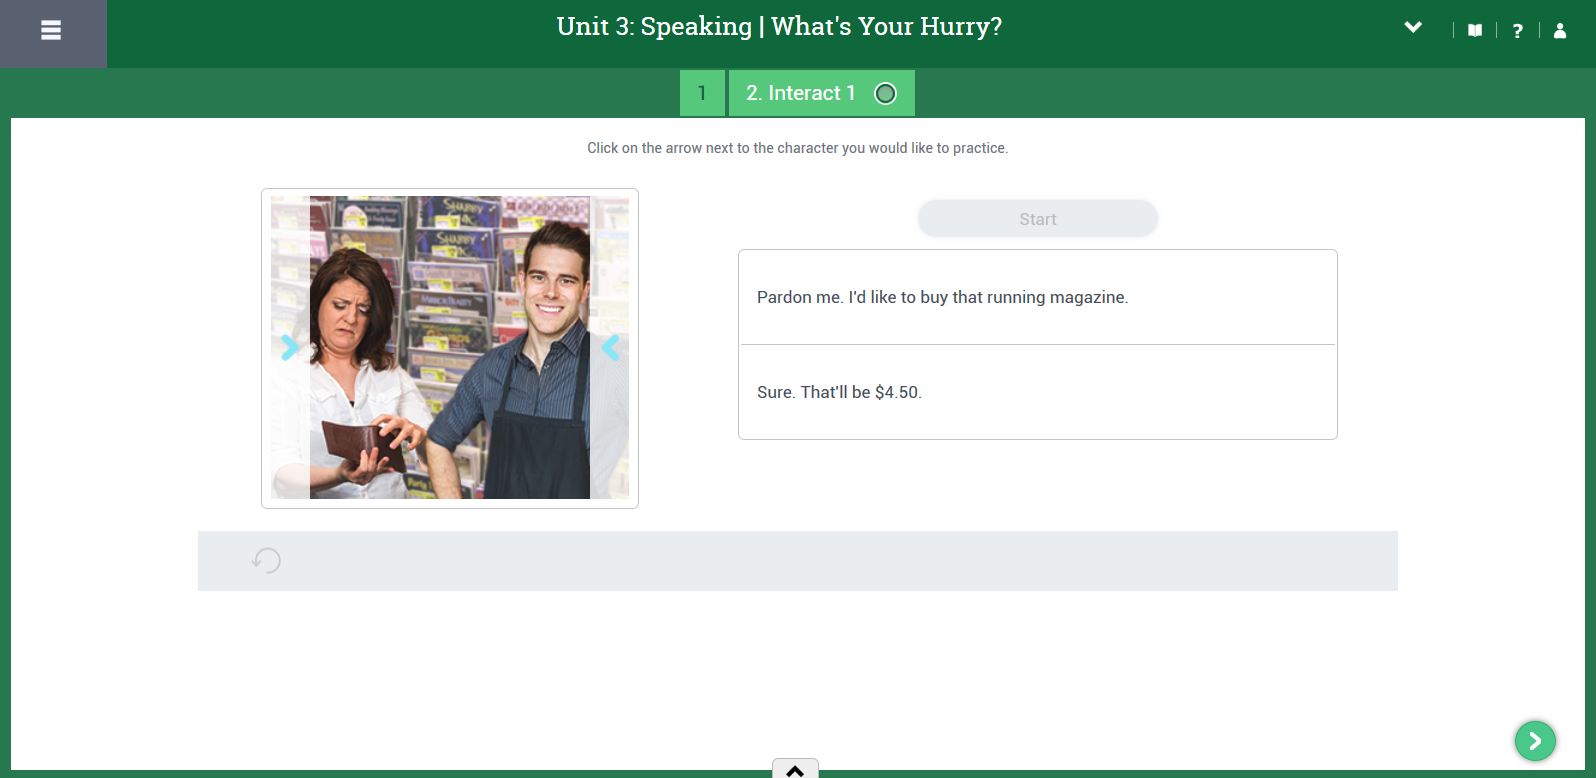This screenshot has height=778, width=1596.
Task: Click the question mark help icon
Action: click(1517, 31)
